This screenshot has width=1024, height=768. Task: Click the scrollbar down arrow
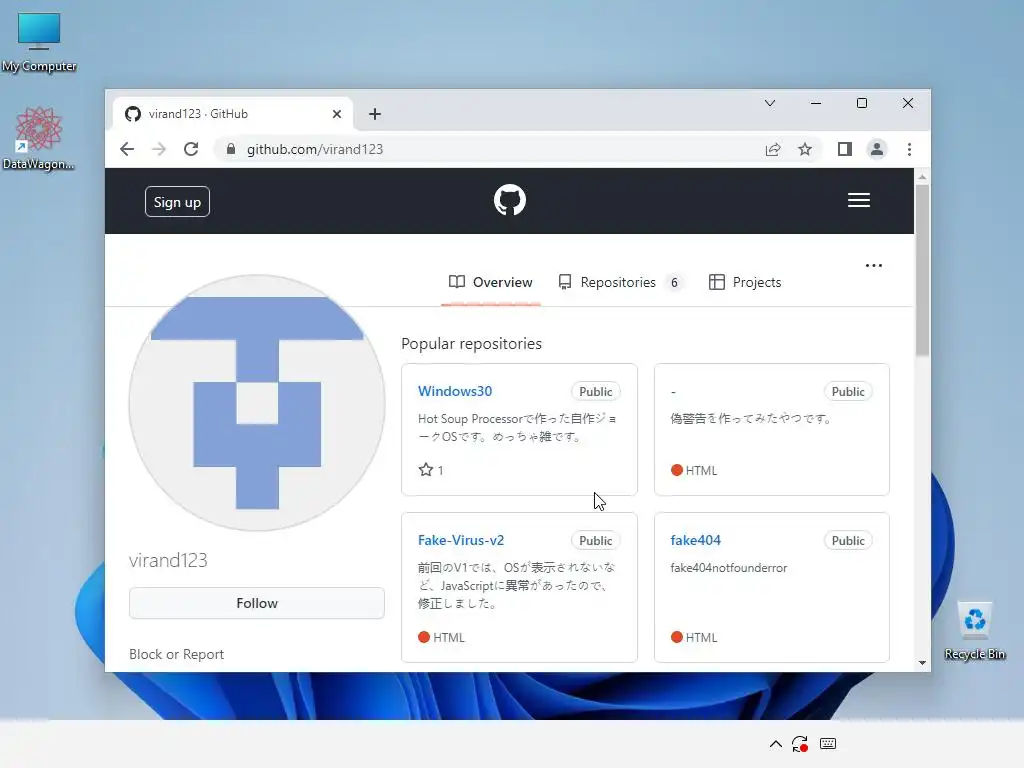(921, 663)
